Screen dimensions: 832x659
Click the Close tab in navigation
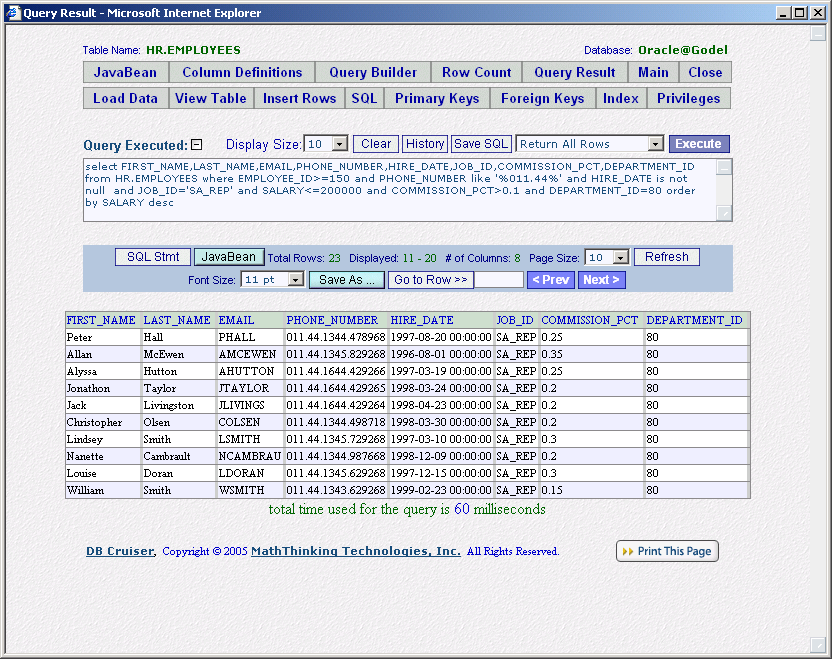click(x=705, y=72)
